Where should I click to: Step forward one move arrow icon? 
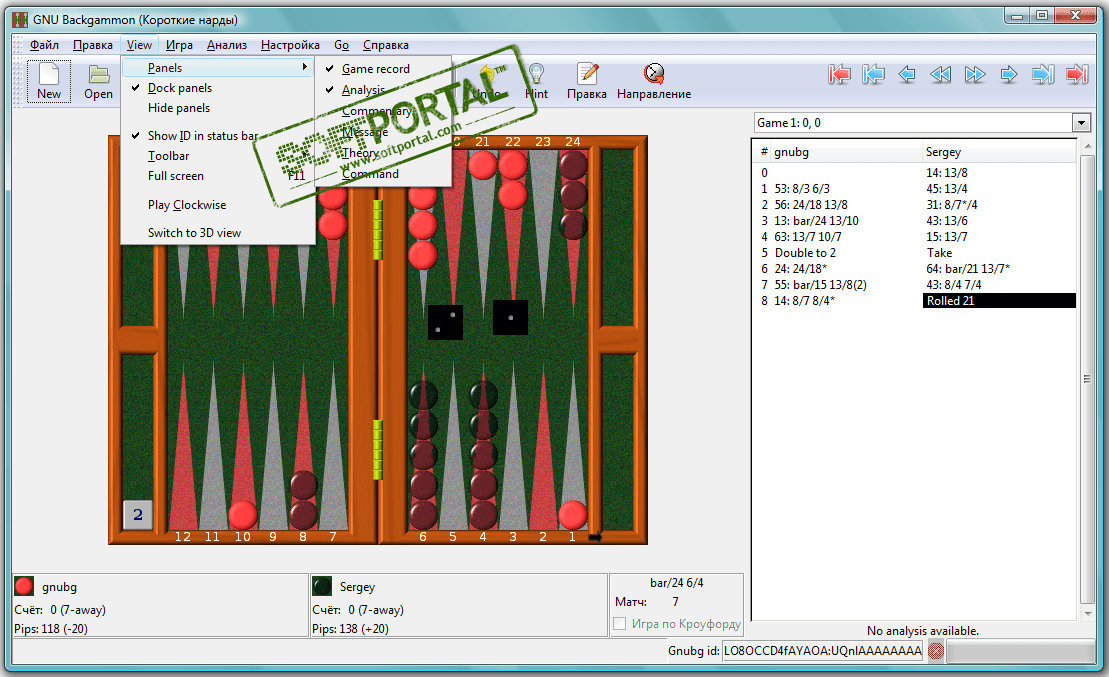point(1009,74)
